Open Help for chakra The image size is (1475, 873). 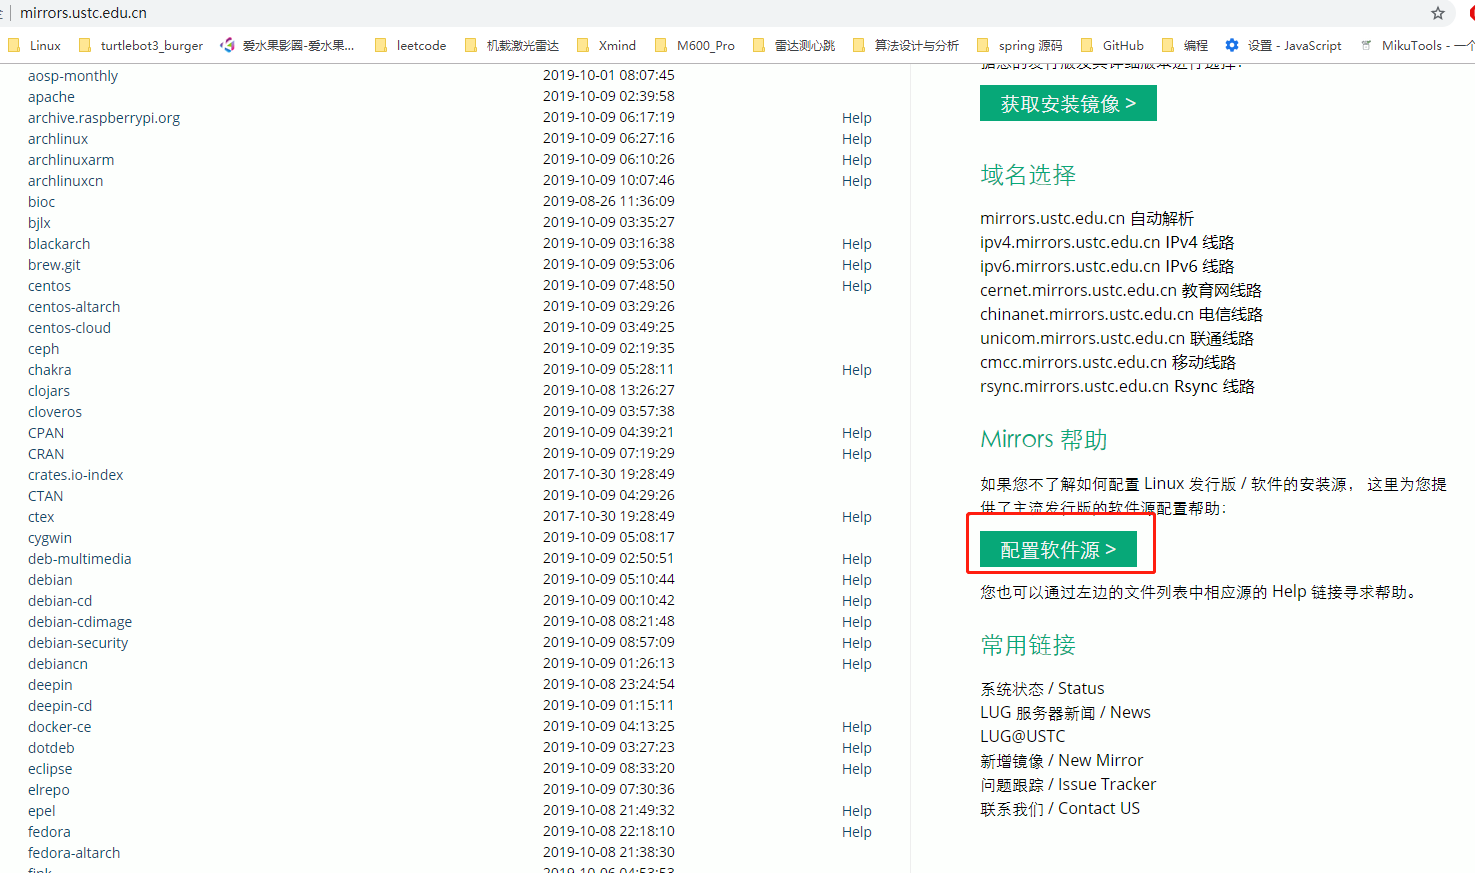pyautogui.click(x=857, y=370)
